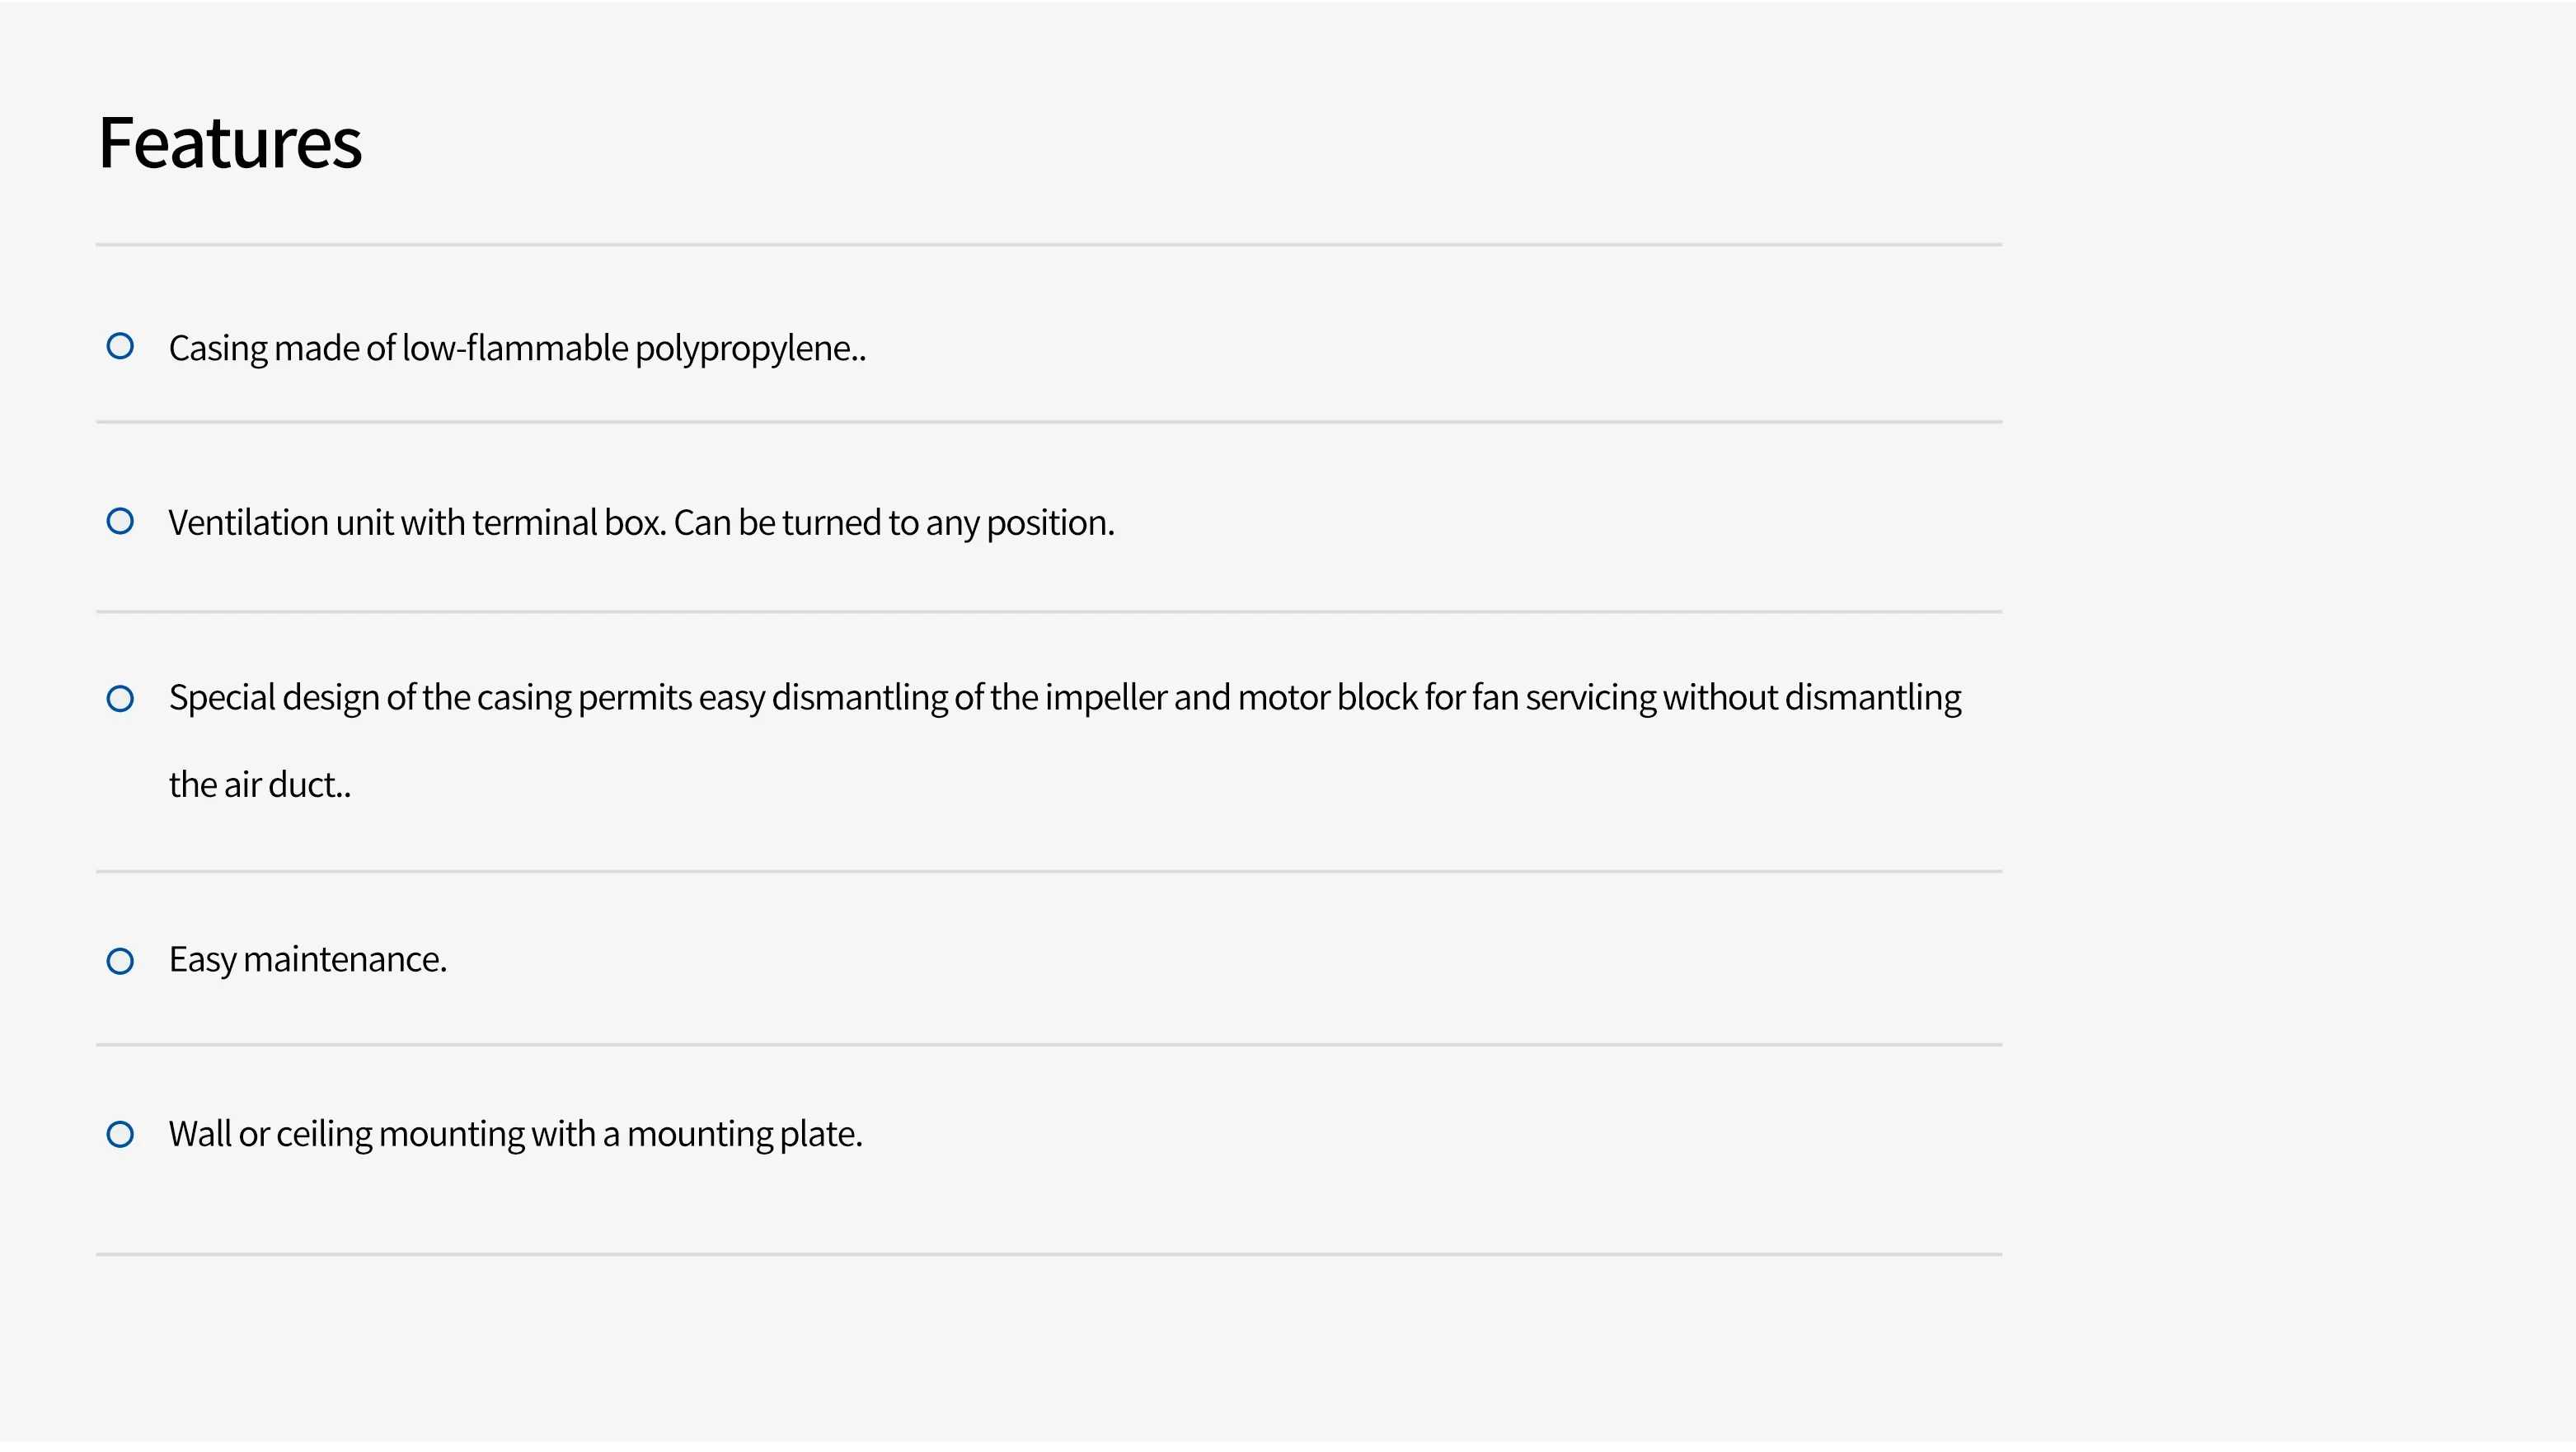
Task: Click the line starting 'Special design of the casing'
Action: [1064, 697]
